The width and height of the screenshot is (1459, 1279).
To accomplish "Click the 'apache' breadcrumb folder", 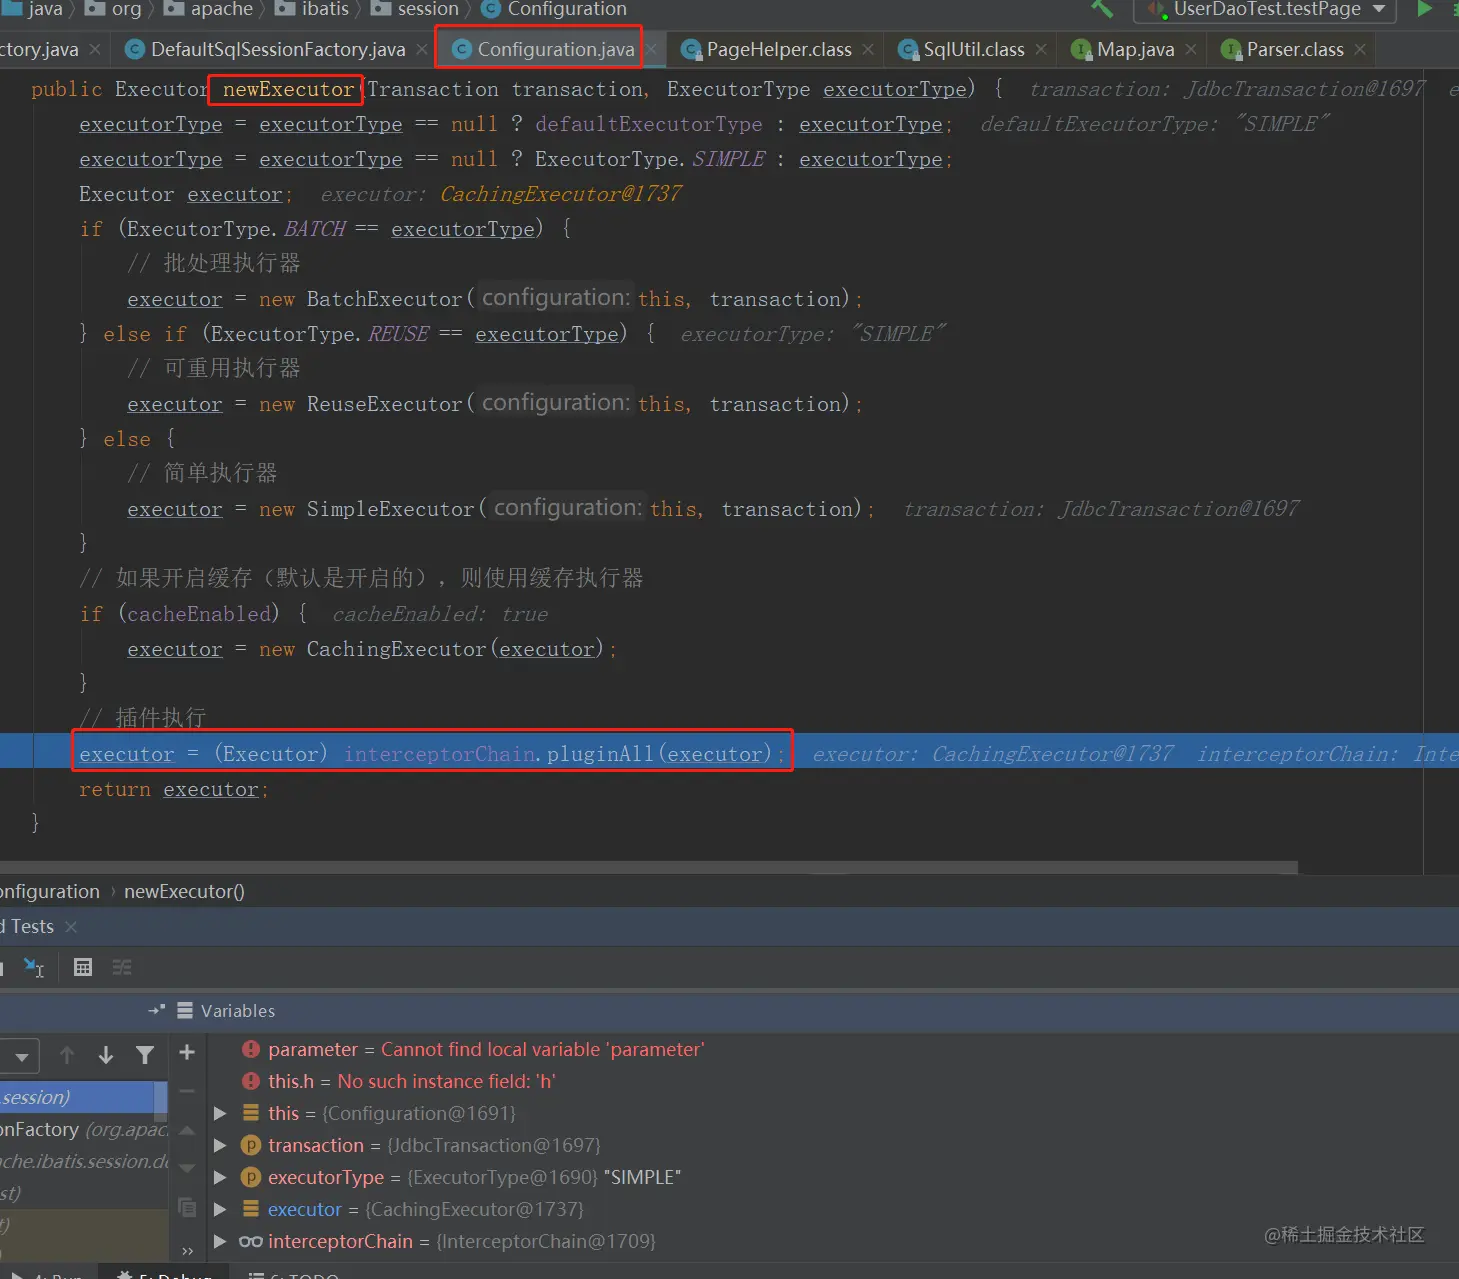I will (x=209, y=9).
